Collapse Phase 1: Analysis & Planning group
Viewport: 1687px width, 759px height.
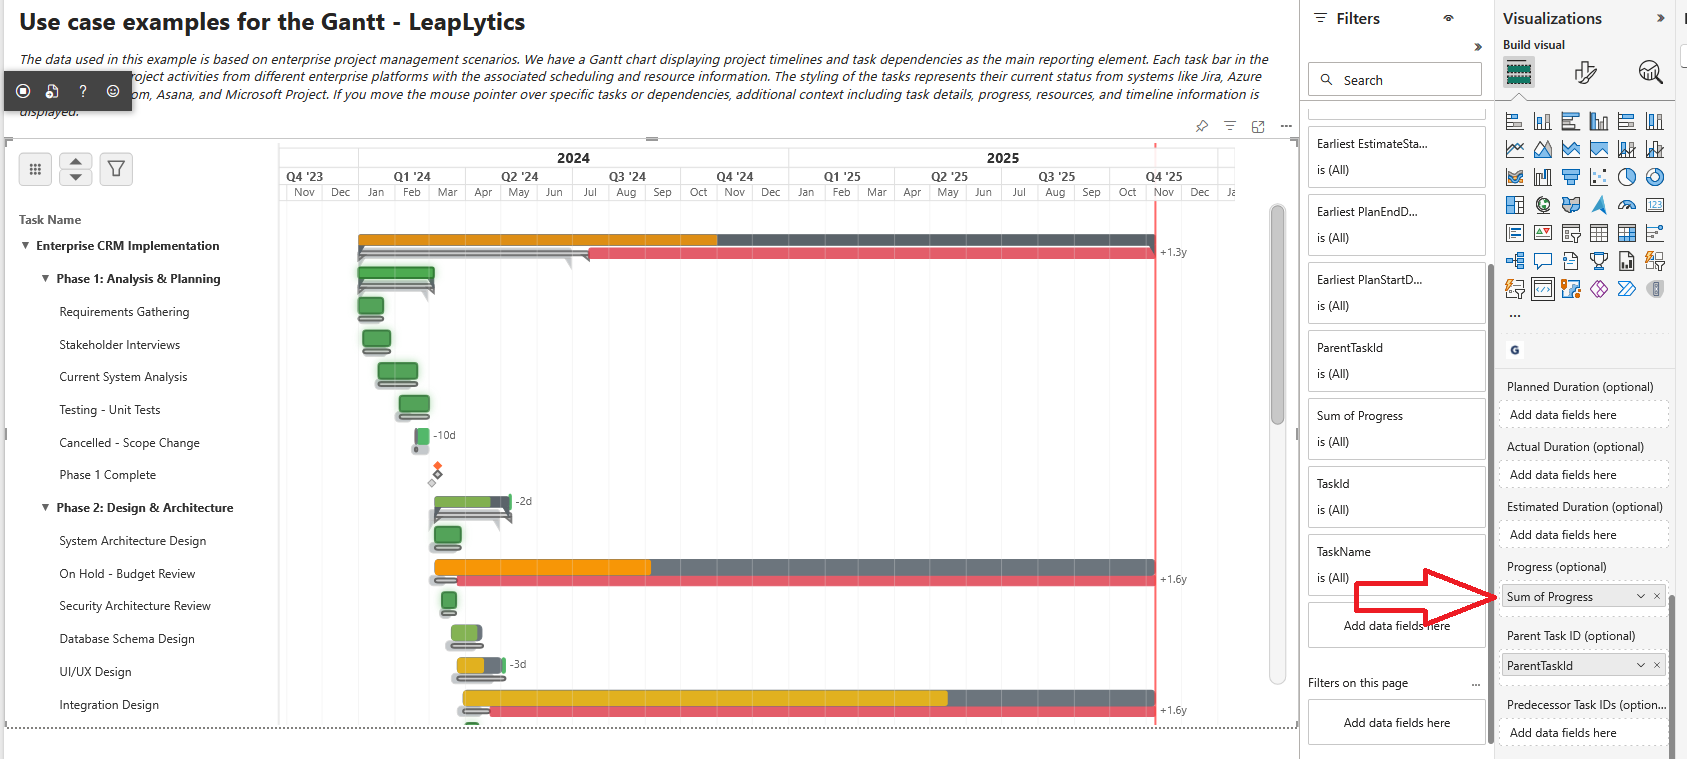(x=46, y=279)
